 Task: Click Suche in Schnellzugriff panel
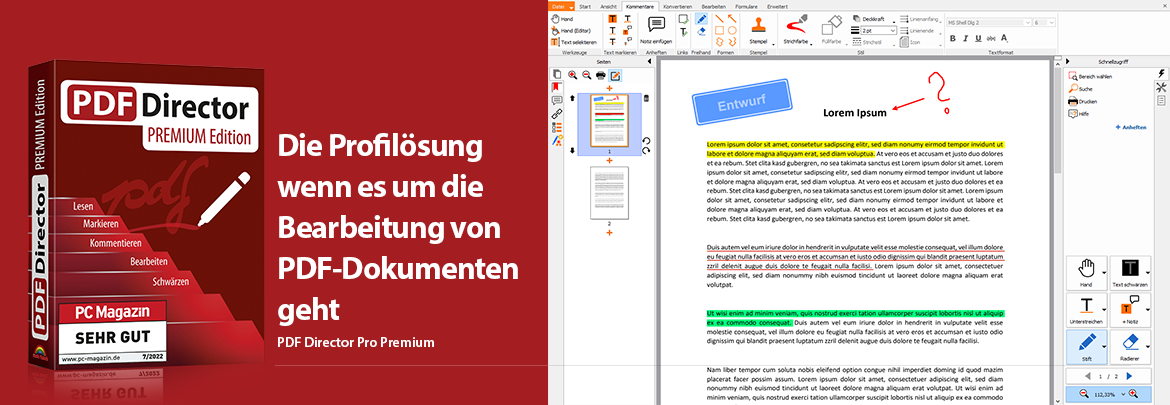(1080, 89)
